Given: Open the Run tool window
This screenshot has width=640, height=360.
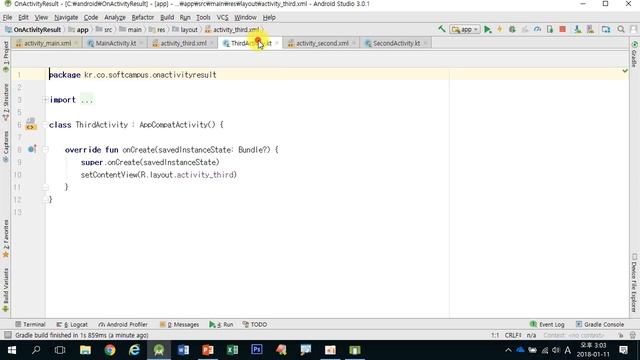Looking at the screenshot, I should click(x=221, y=324).
